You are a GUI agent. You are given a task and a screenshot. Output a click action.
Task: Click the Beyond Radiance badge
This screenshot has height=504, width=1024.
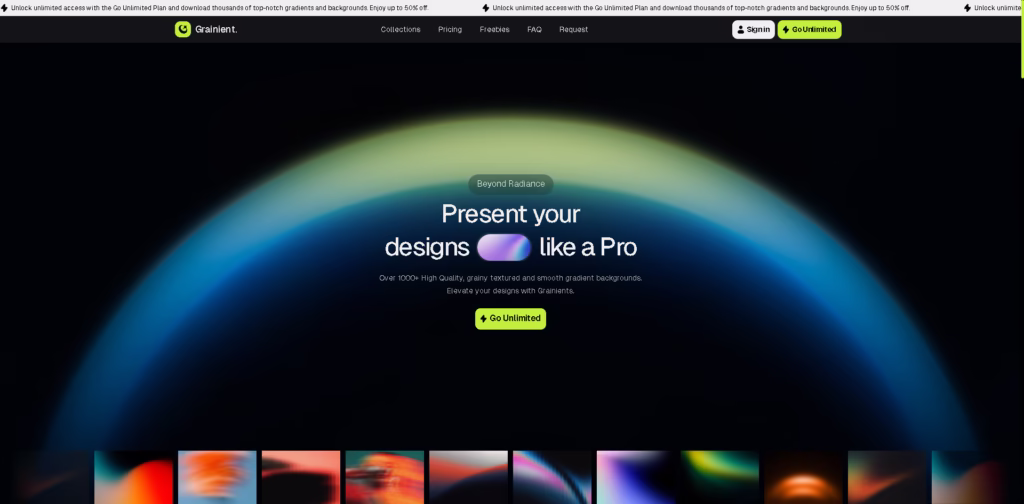[511, 184]
